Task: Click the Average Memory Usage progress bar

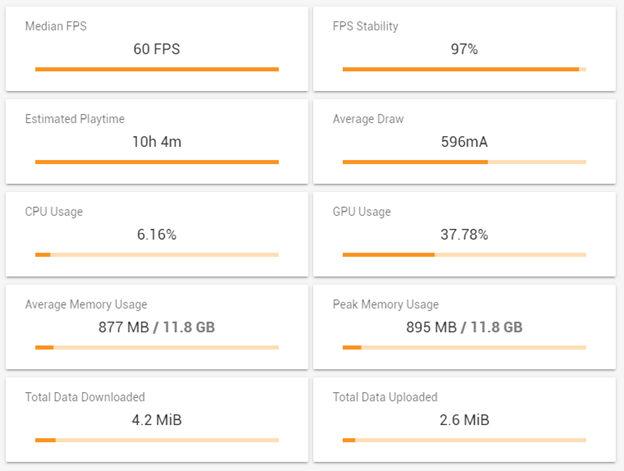Action: [x=157, y=347]
